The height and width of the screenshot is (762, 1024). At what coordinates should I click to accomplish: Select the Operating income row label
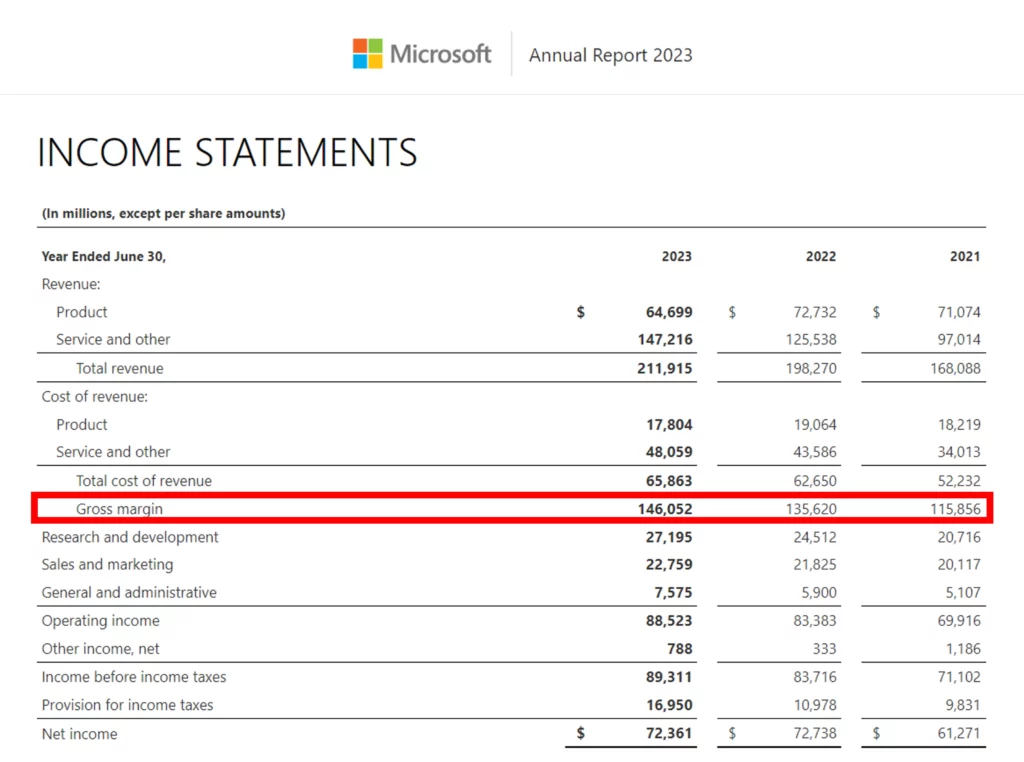pos(100,620)
